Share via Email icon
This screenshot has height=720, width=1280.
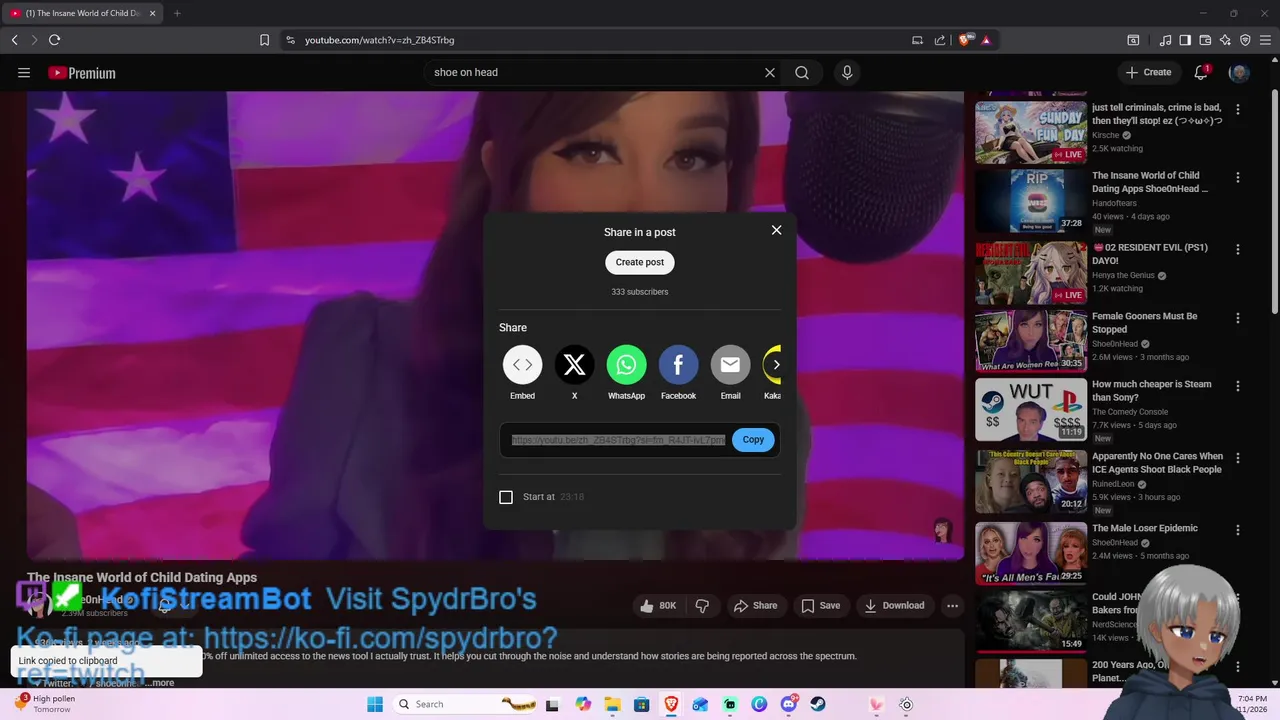[x=730, y=365]
